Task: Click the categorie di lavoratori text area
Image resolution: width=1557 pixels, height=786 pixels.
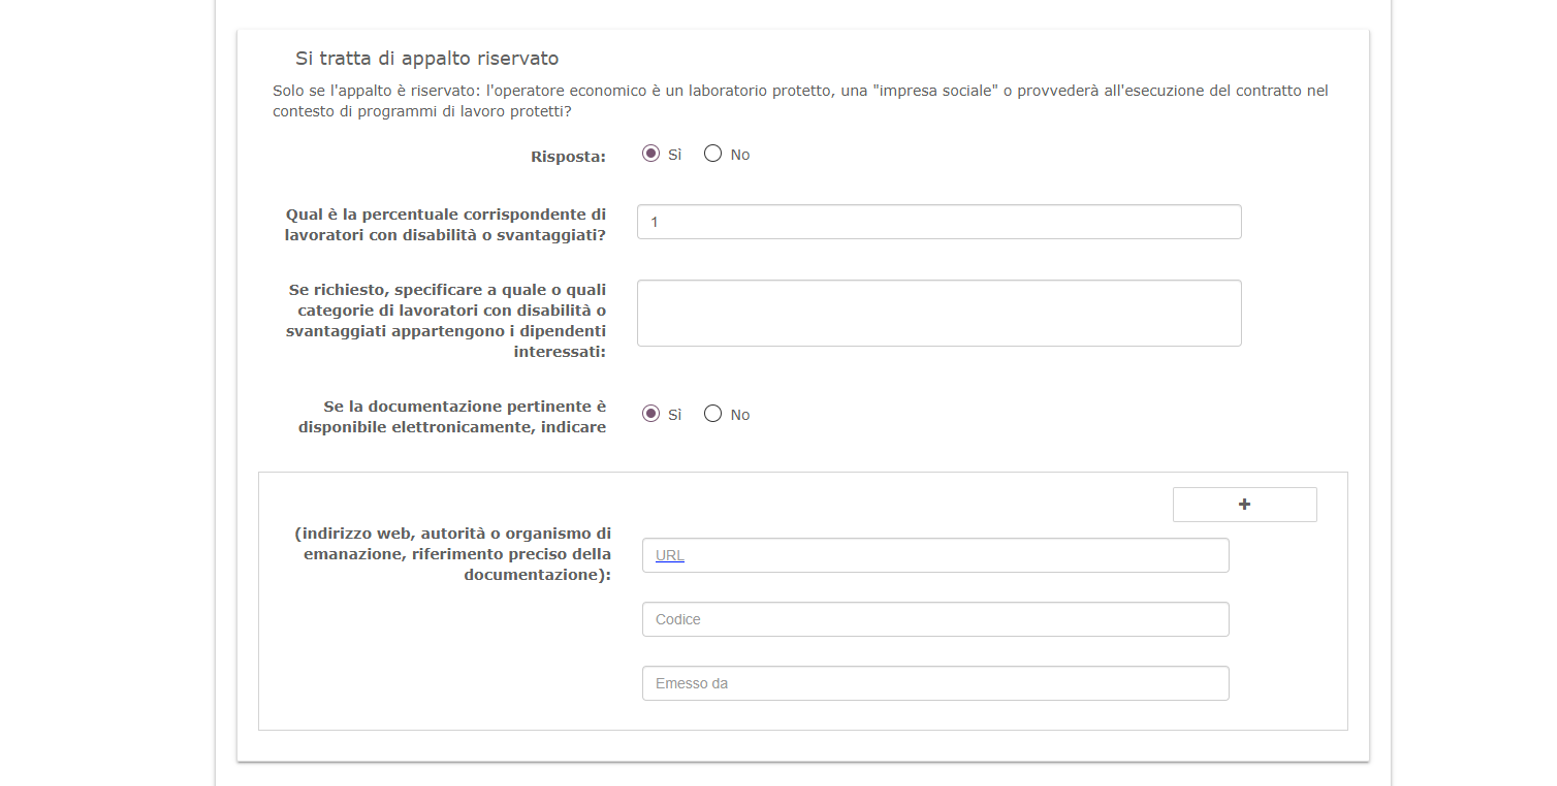Action: pyautogui.click(x=938, y=313)
